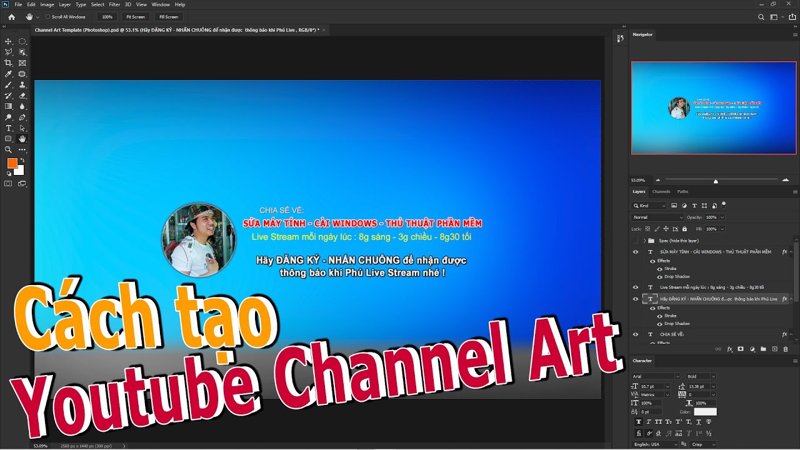This screenshot has height=450, width=800.
Task: Add layer style via fx button
Action: 730,349
